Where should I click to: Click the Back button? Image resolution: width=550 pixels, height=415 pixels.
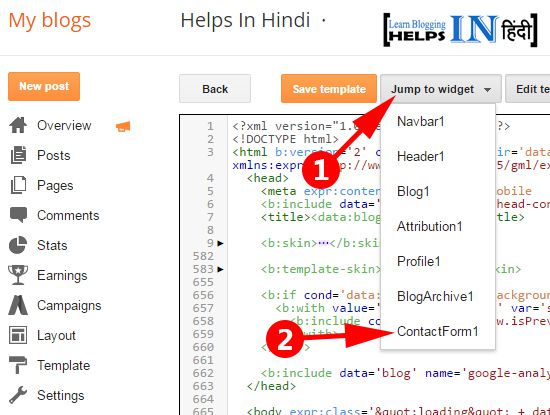pos(215,89)
